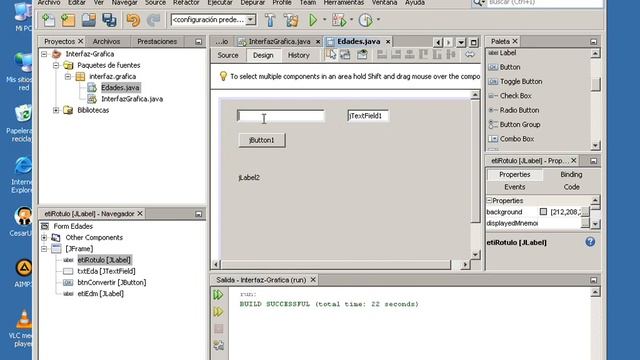The image size is (640, 360).
Task: Select btnConvertir [JButton] in Navegador
Action: pyautogui.click(x=111, y=282)
